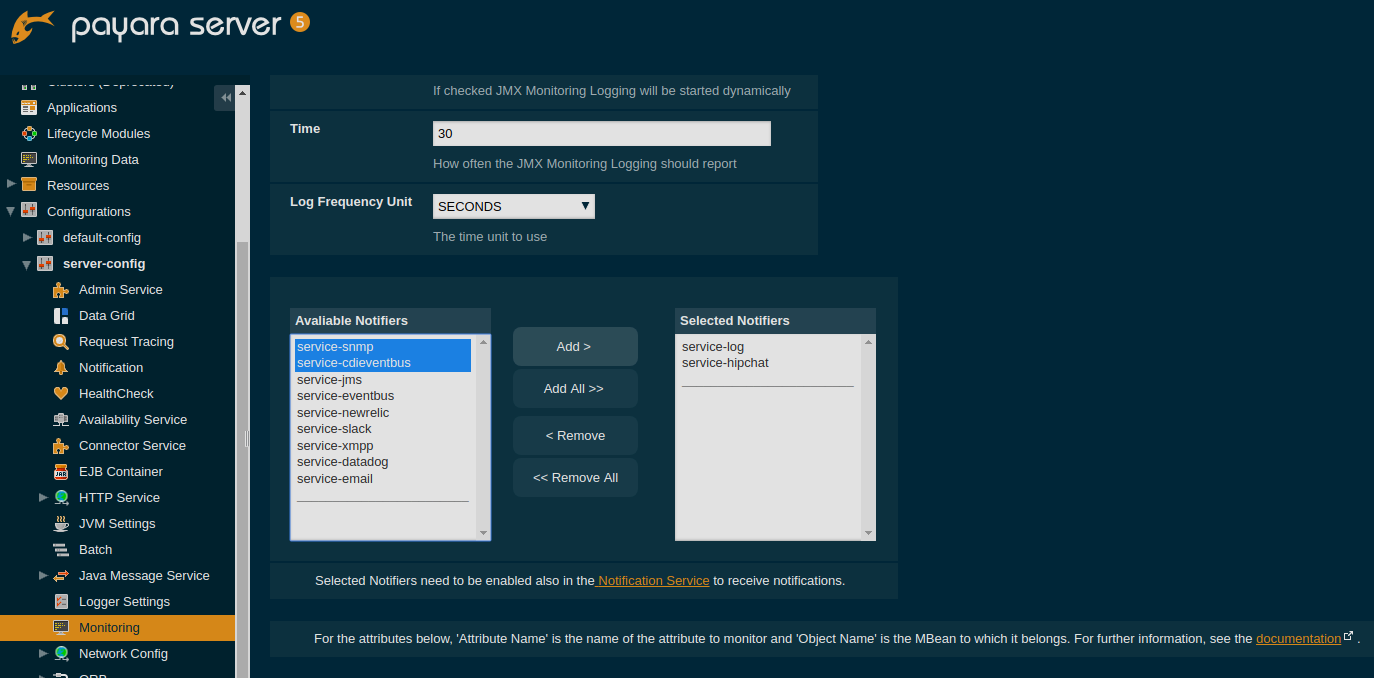Viewport: 1374px width, 678px height.
Task: Click the Available Notifiers list scrollbar
Action: (x=483, y=438)
